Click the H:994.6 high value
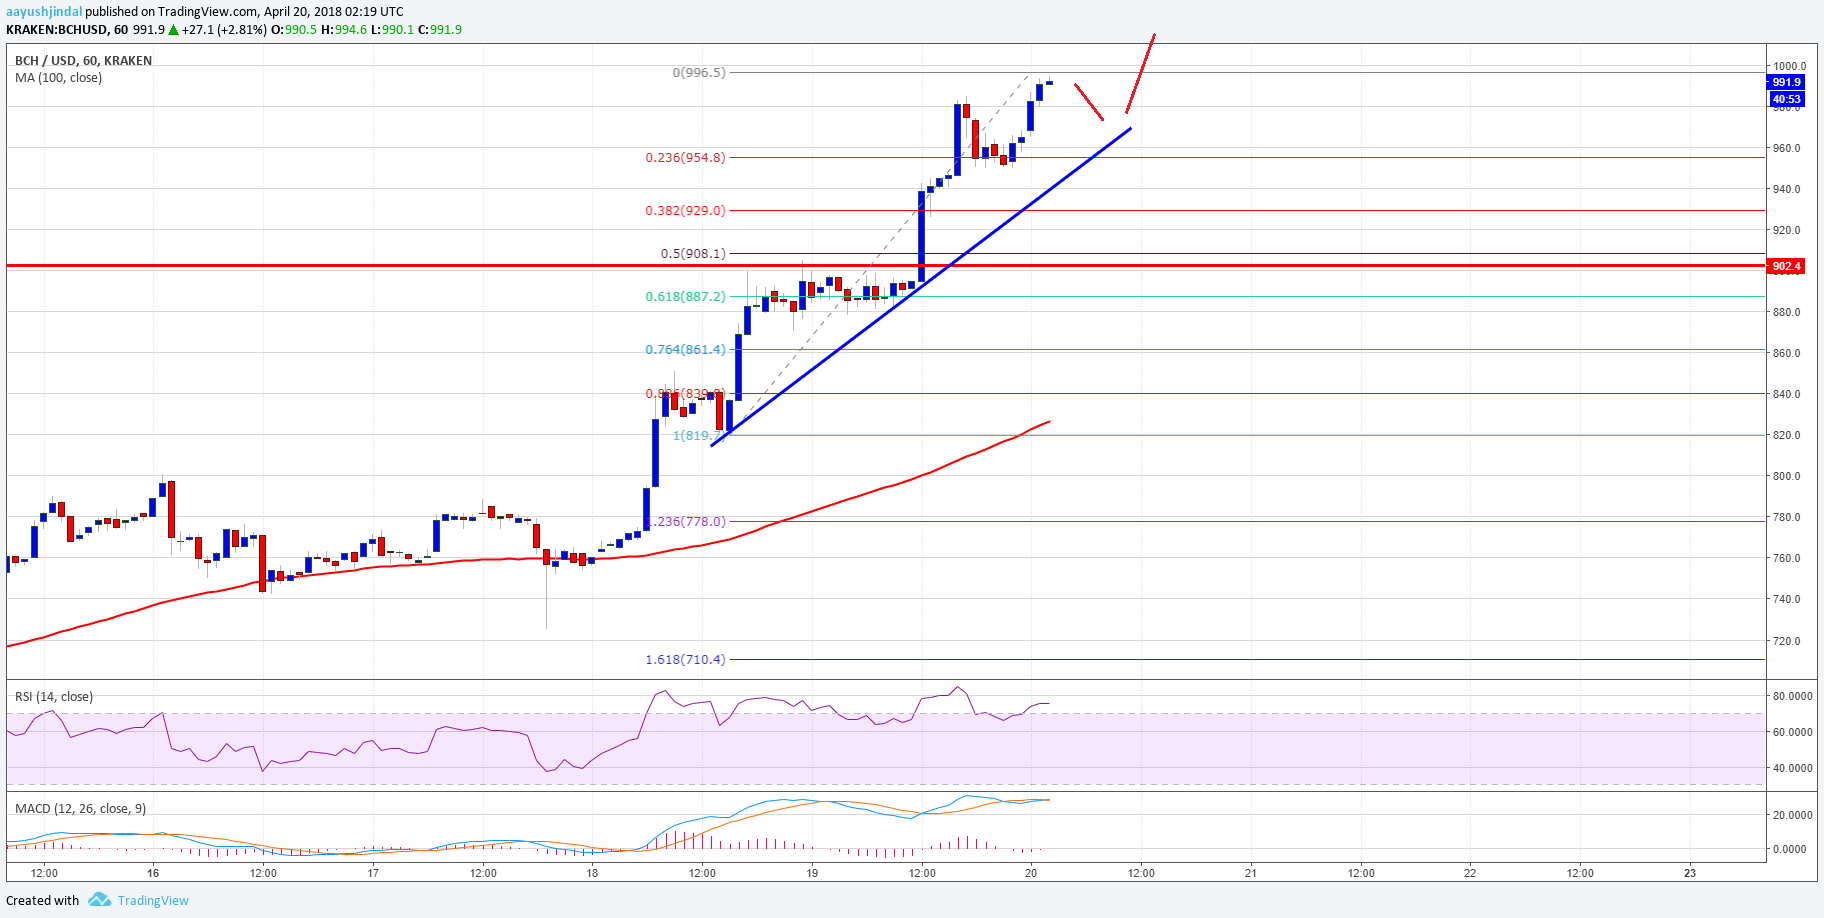This screenshot has width=1824, height=918. tap(344, 30)
